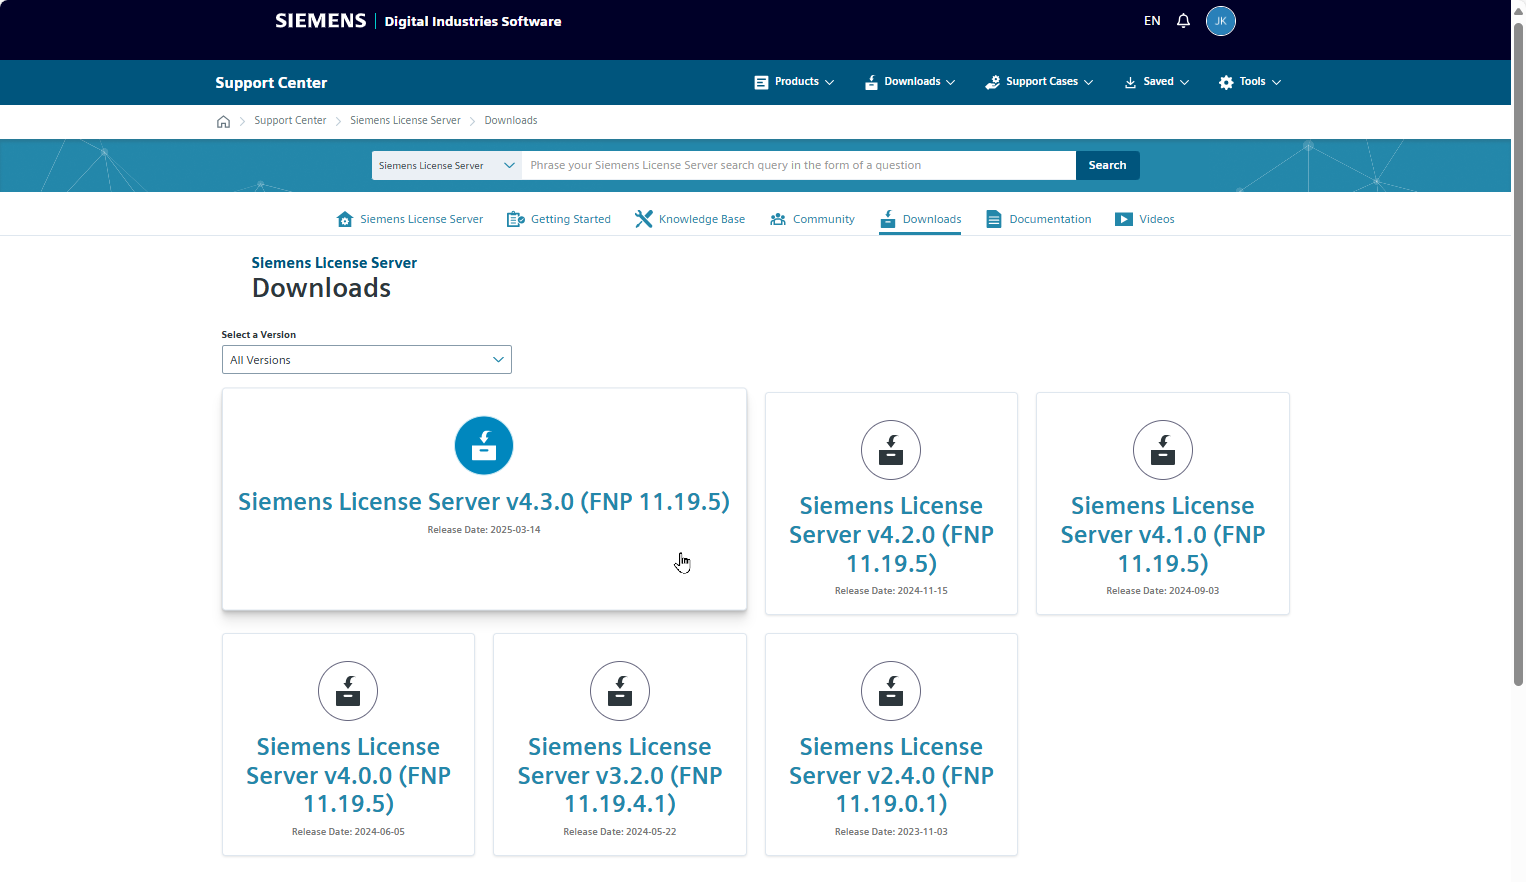Click the Downloads tab box icon

pyautogui.click(x=888, y=219)
